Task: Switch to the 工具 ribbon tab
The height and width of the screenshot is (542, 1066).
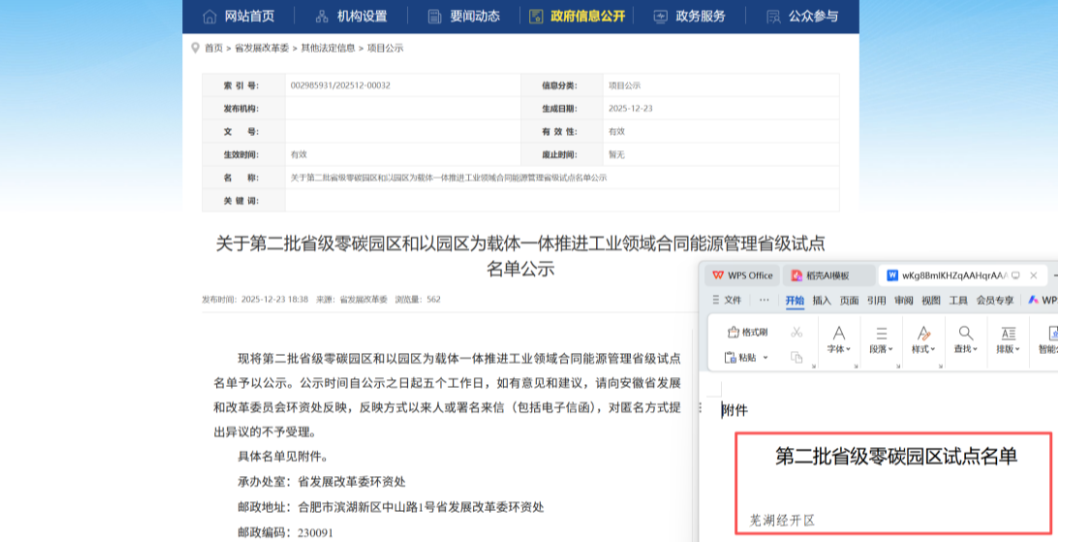Action: 958,301
